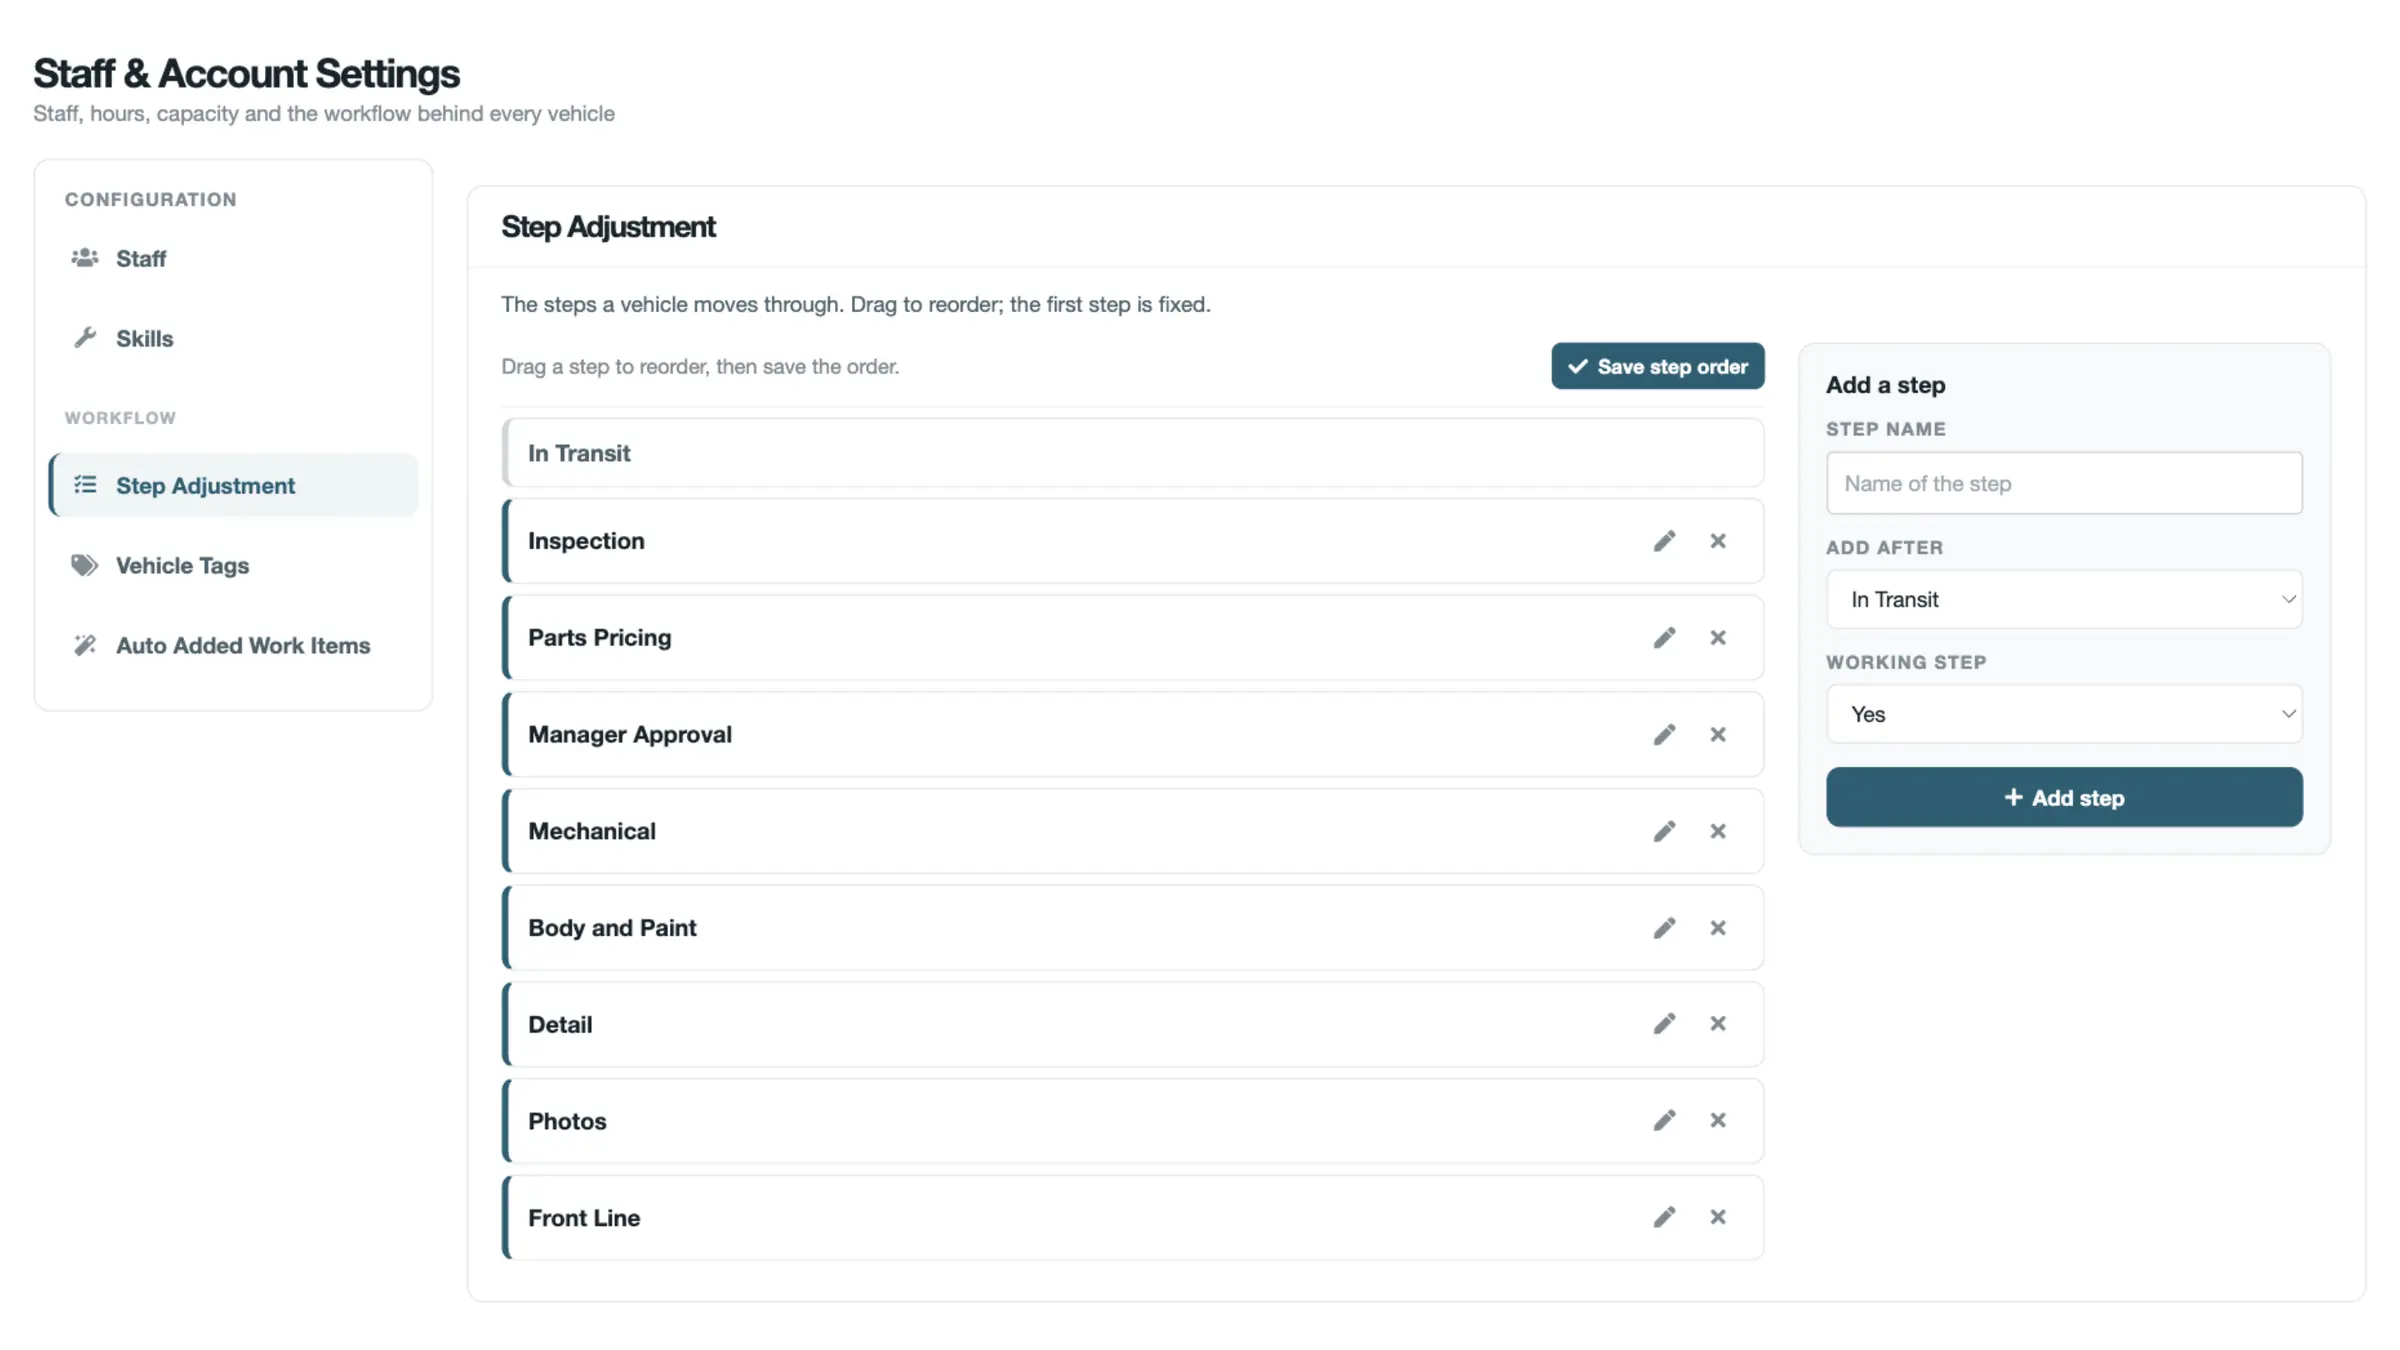Select the Front Line step label
Image resolution: width=2400 pixels, height=1350 pixels.
click(584, 1218)
